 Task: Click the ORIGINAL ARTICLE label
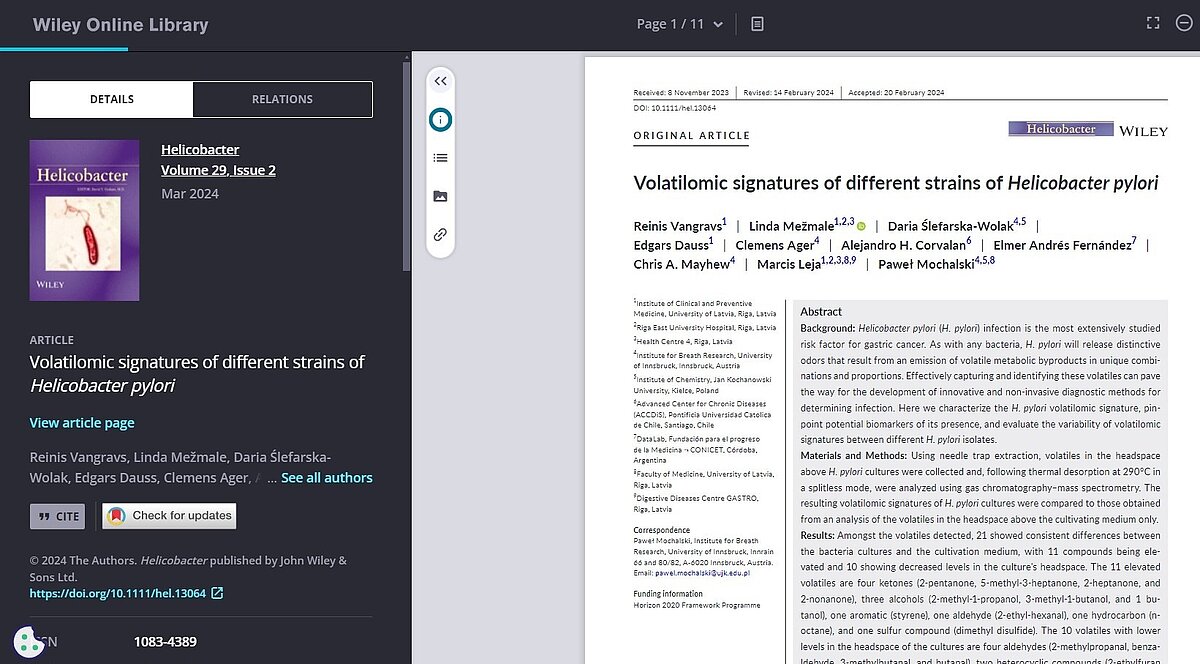(692, 136)
